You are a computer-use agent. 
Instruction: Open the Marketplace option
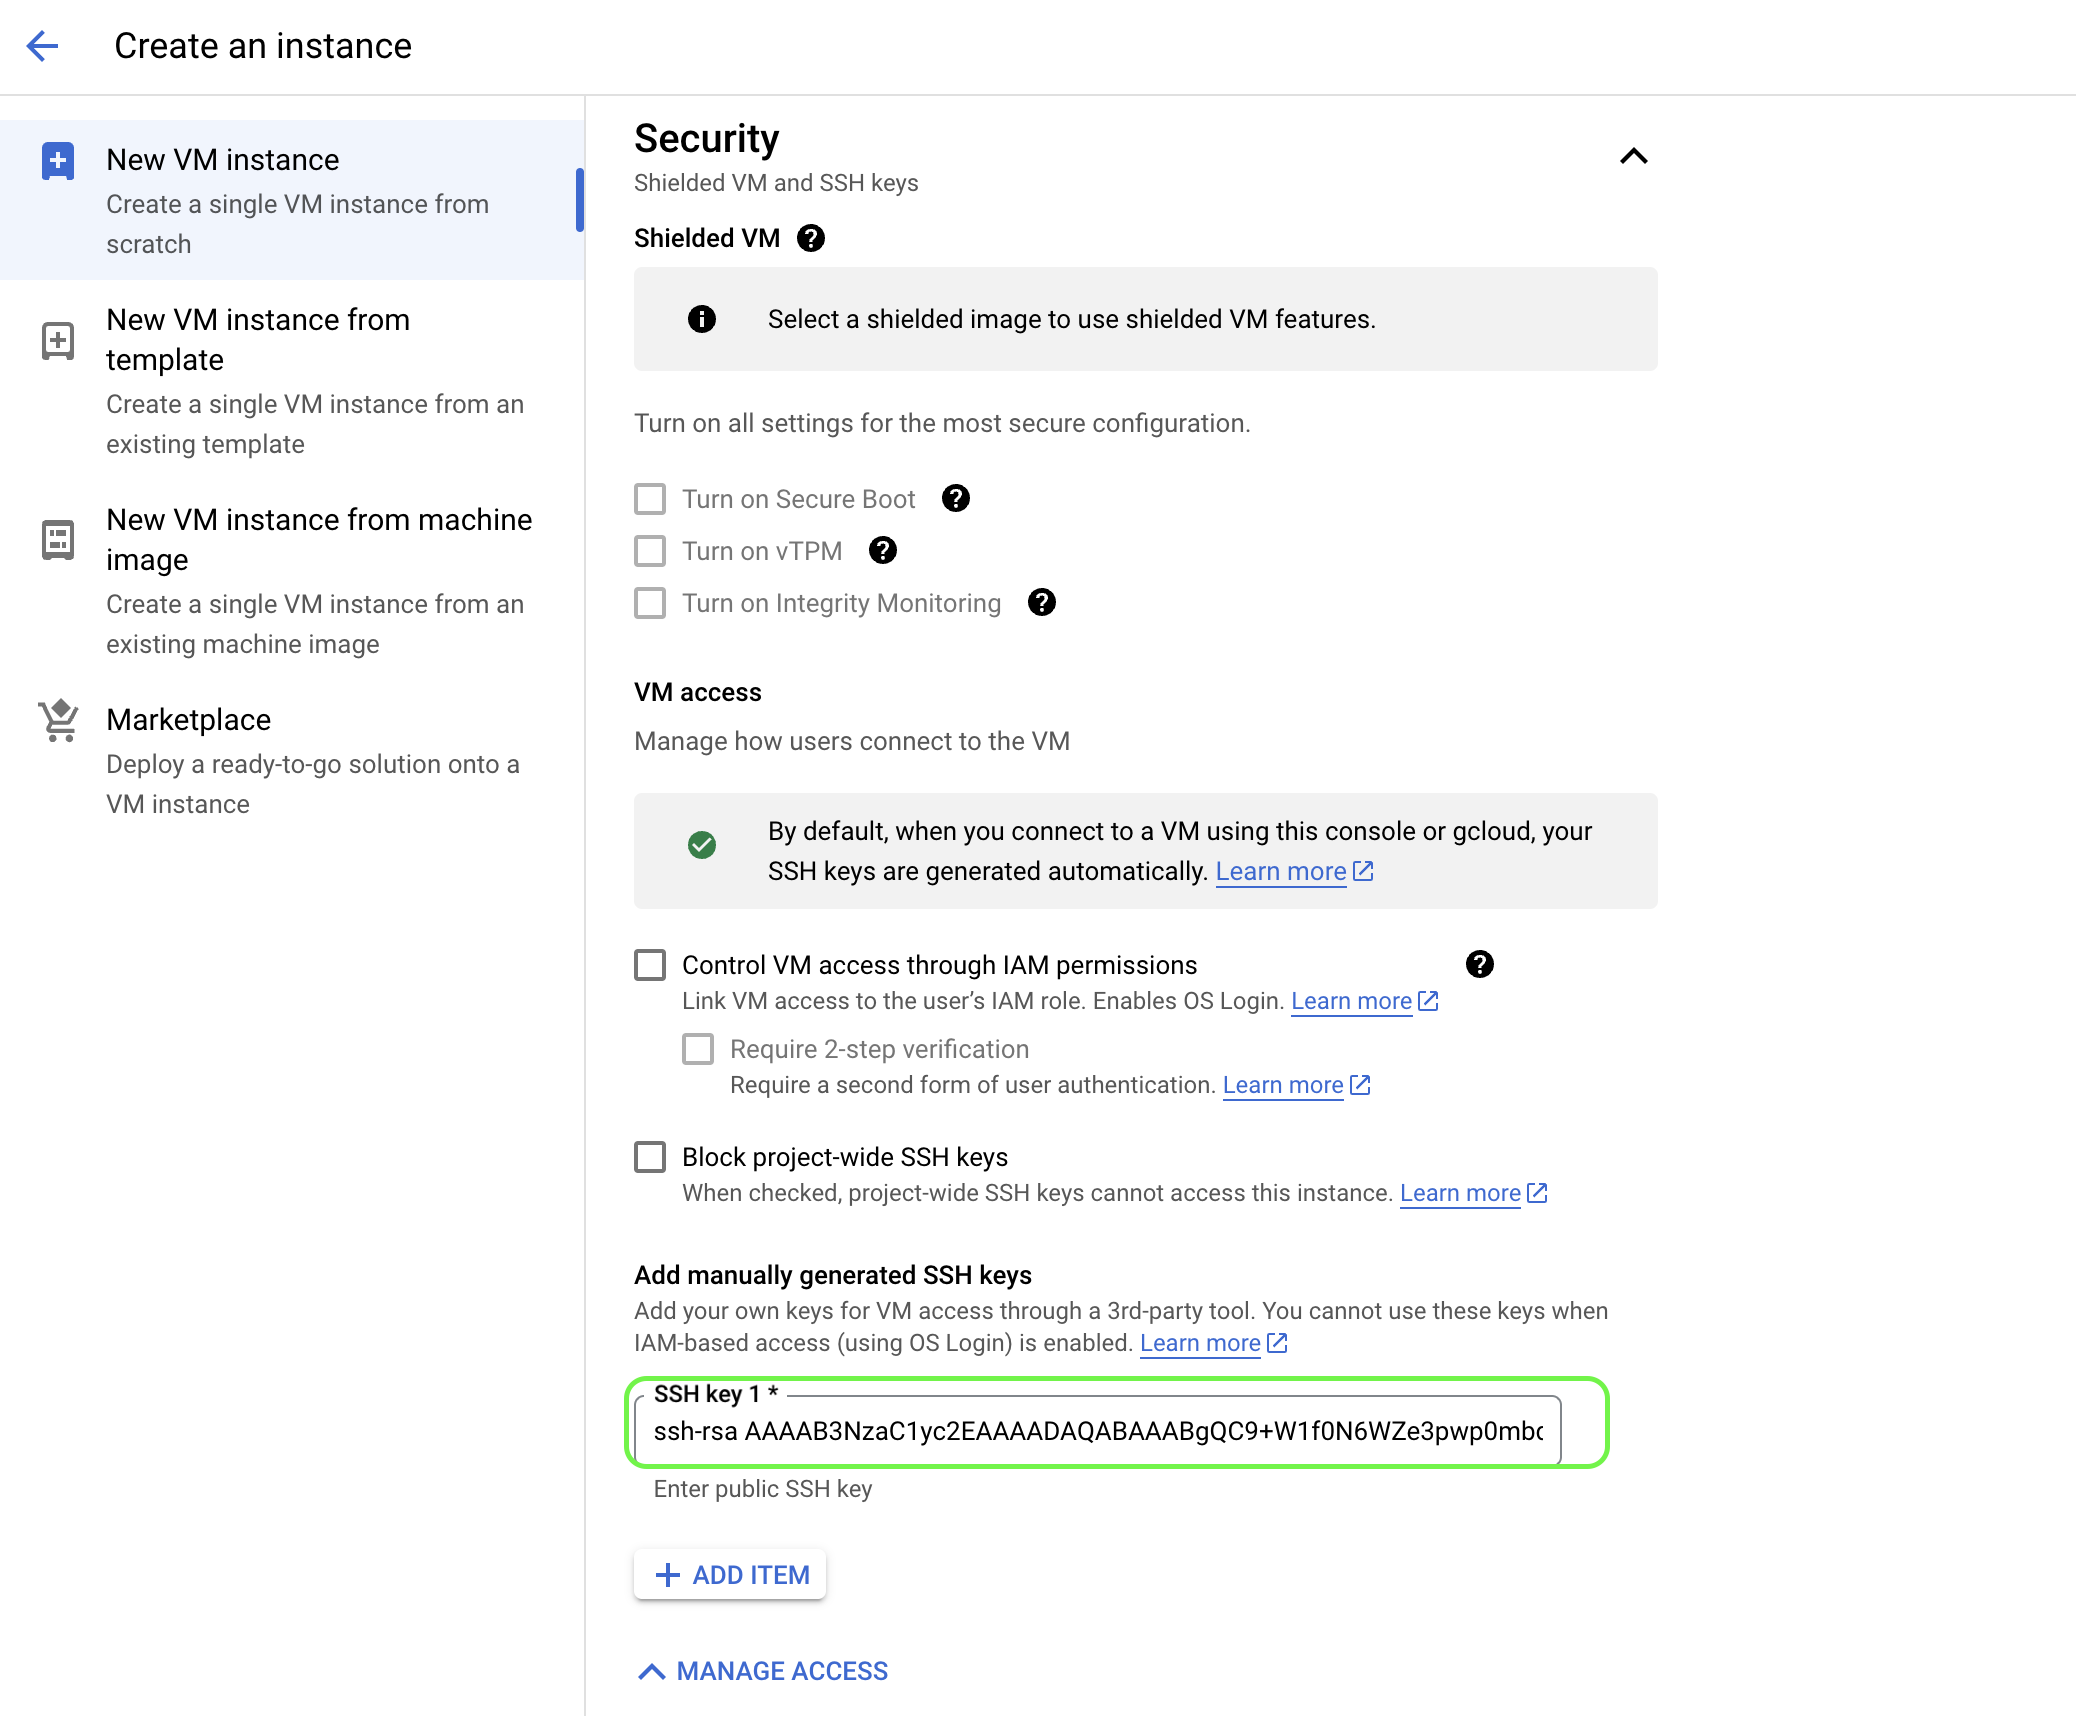[x=189, y=720]
